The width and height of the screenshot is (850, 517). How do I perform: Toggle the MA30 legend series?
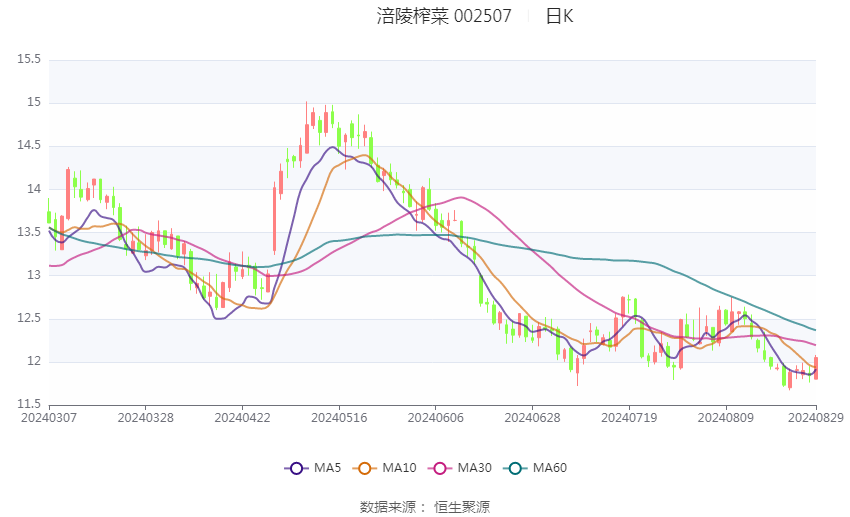pyautogui.click(x=460, y=468)
